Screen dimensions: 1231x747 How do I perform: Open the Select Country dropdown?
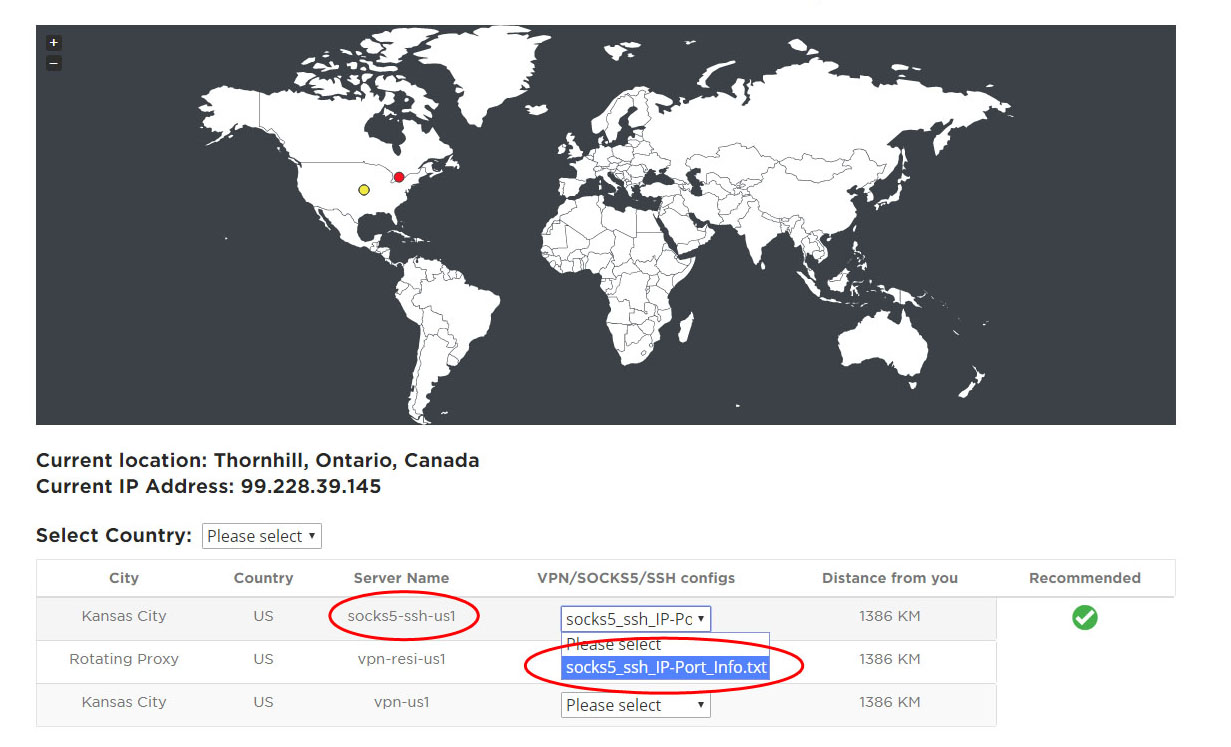[261, 536]
